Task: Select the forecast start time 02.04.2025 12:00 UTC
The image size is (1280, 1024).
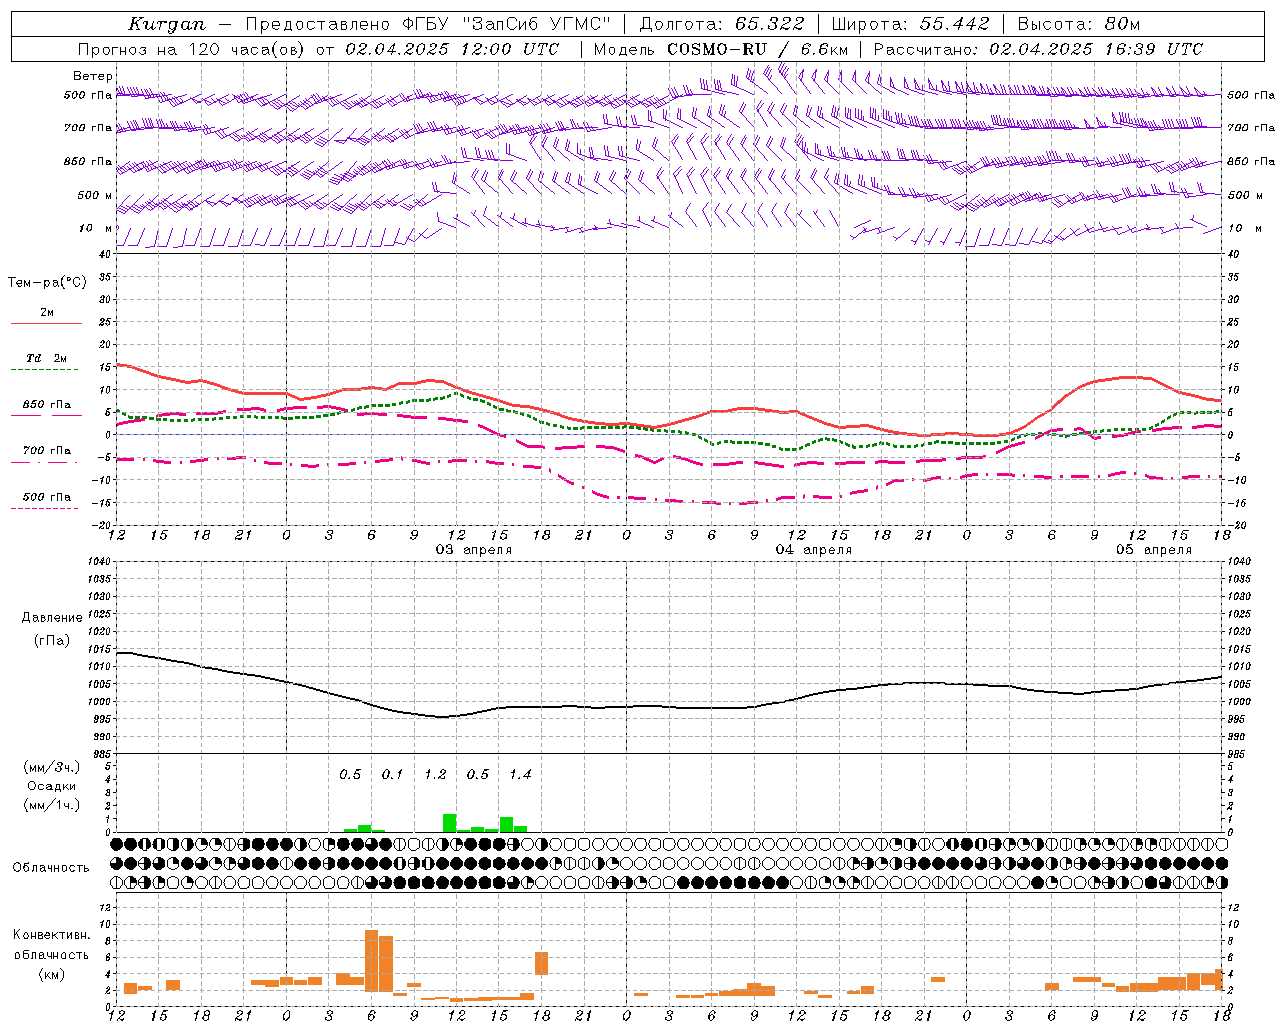Action: tap(452, 49)
